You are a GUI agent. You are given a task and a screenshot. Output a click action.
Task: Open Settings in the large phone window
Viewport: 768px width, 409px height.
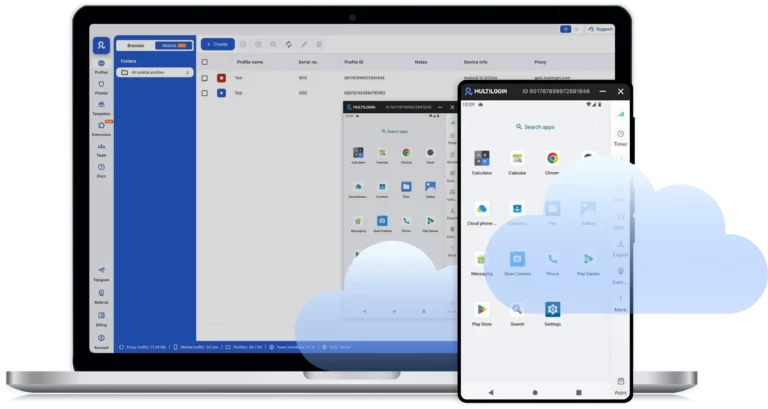[552, 314]
